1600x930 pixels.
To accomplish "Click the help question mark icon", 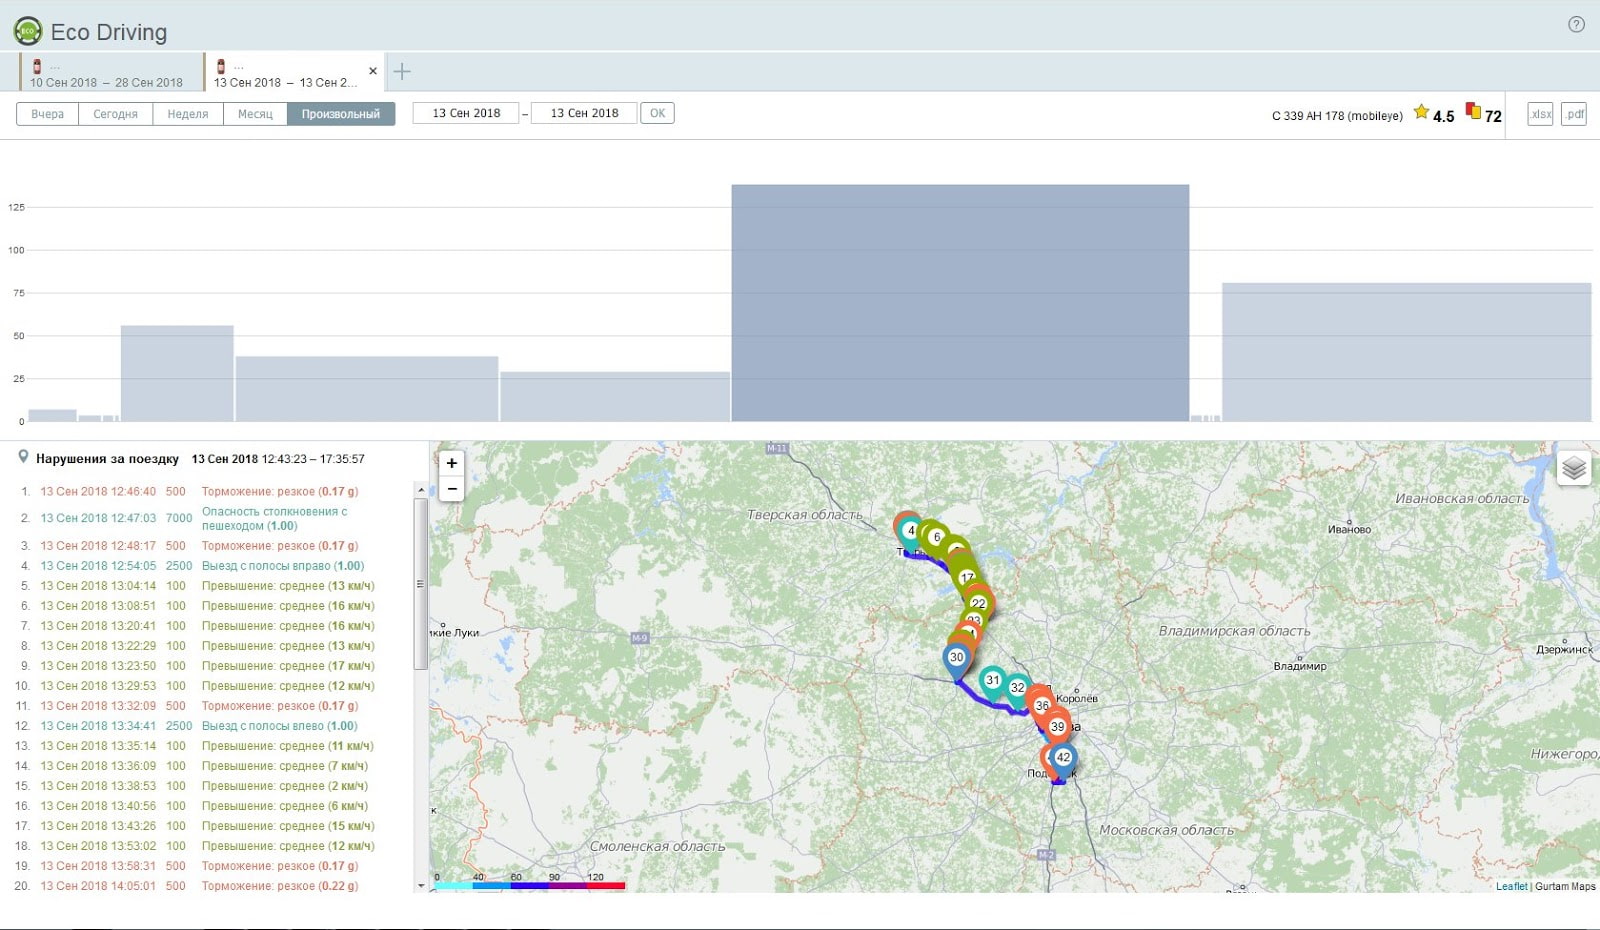I will (1576, 25).
